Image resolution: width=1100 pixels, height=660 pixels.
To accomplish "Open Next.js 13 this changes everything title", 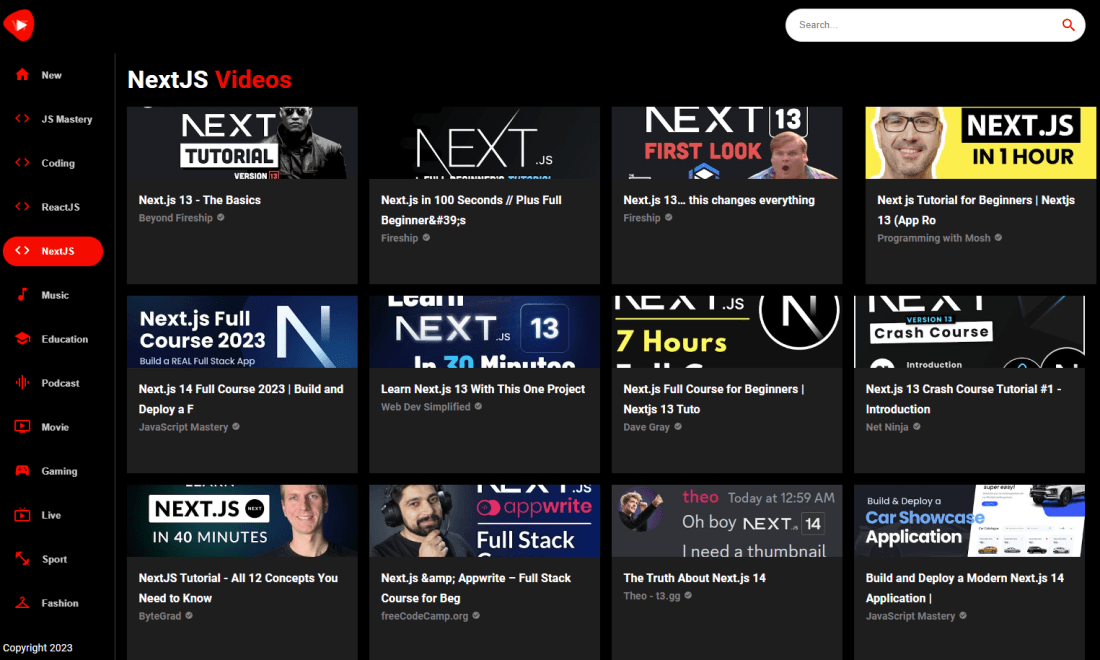I will 719,200.
